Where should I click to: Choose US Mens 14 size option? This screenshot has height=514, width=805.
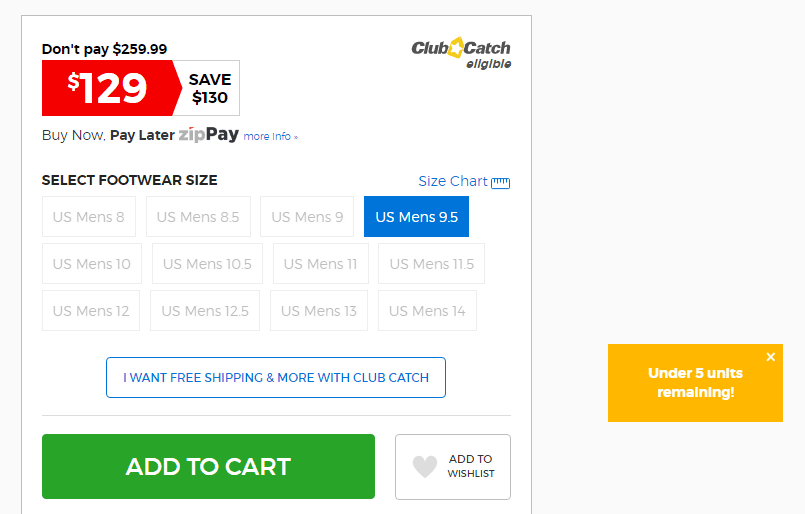click(427, 311)
